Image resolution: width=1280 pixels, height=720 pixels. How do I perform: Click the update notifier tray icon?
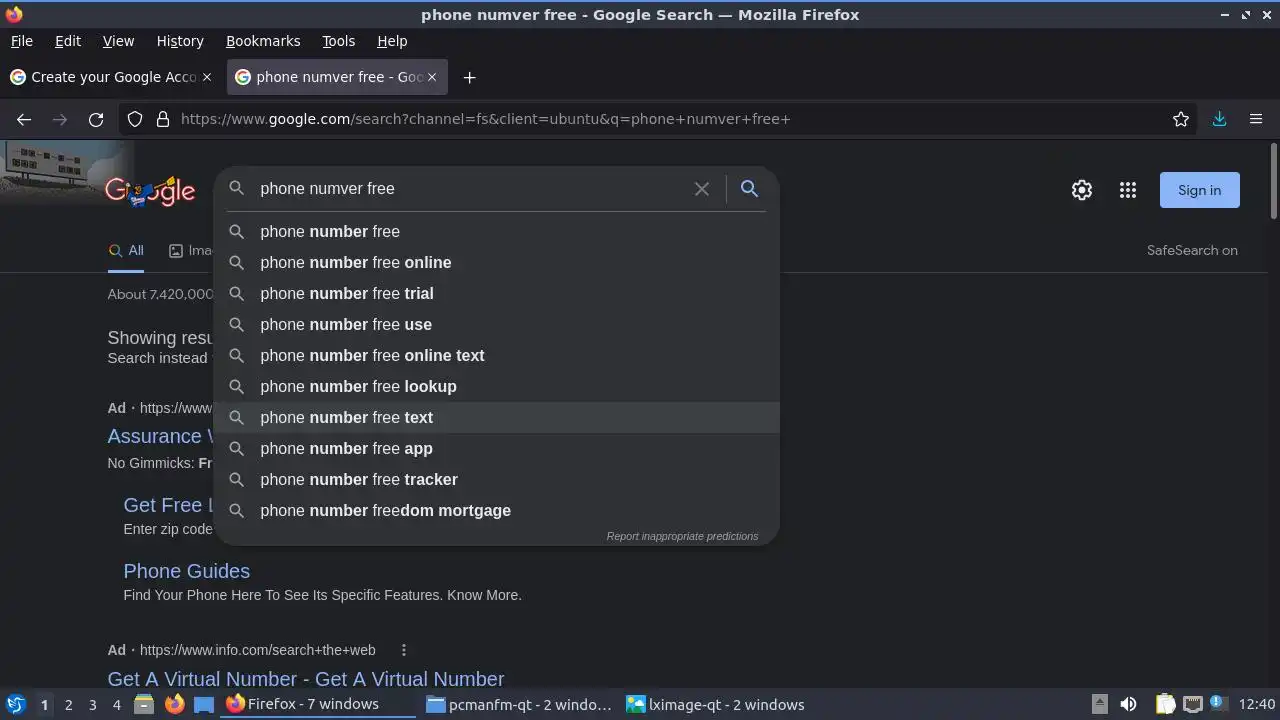pyautogui.click(x=1217, y=703)
